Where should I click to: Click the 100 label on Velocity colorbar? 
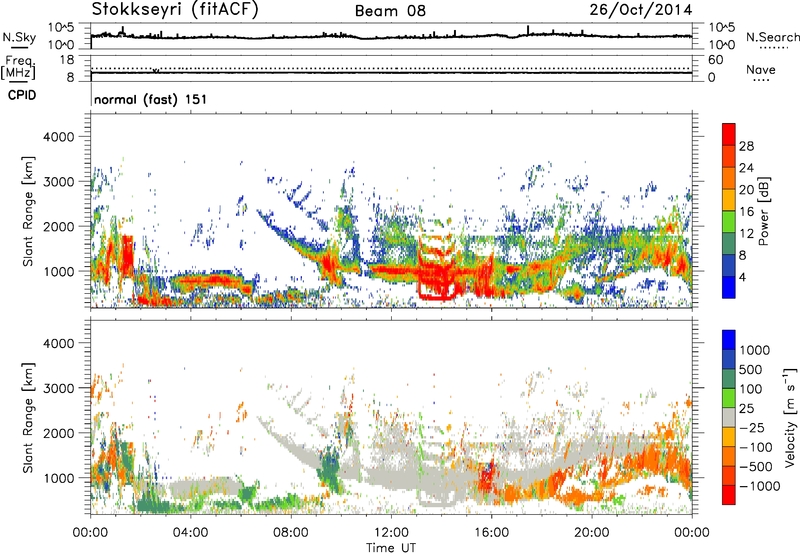751,389
